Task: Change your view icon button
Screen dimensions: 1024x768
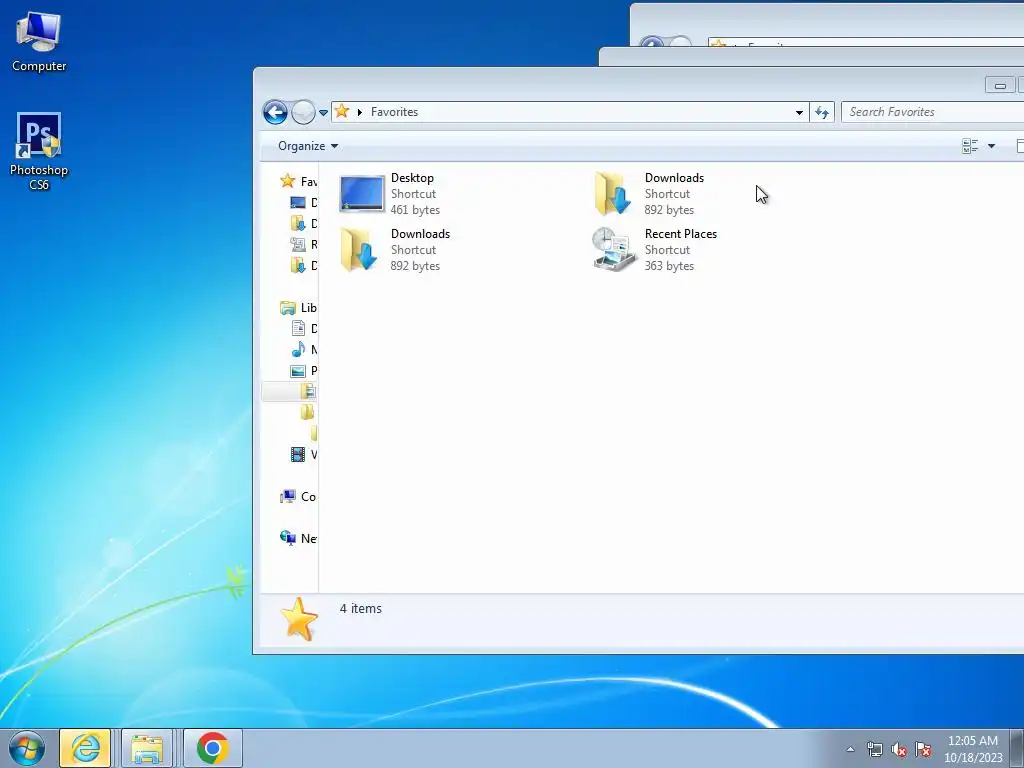Action: point(970,146)
